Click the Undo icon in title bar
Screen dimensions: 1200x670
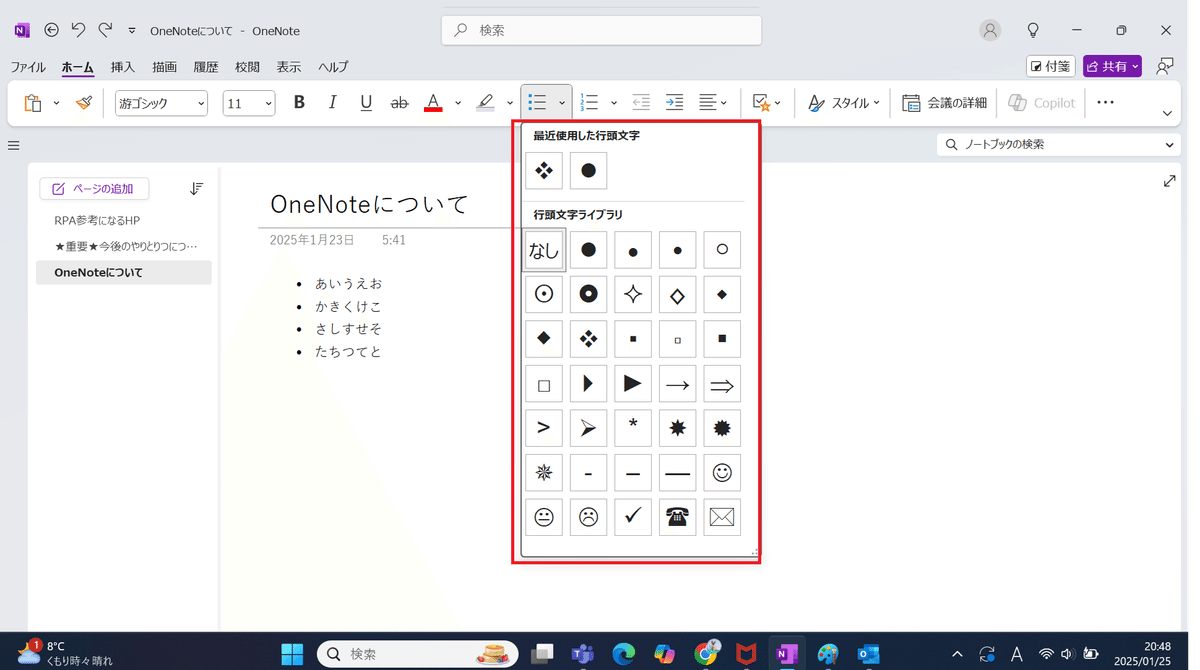(x=78, y=30)
